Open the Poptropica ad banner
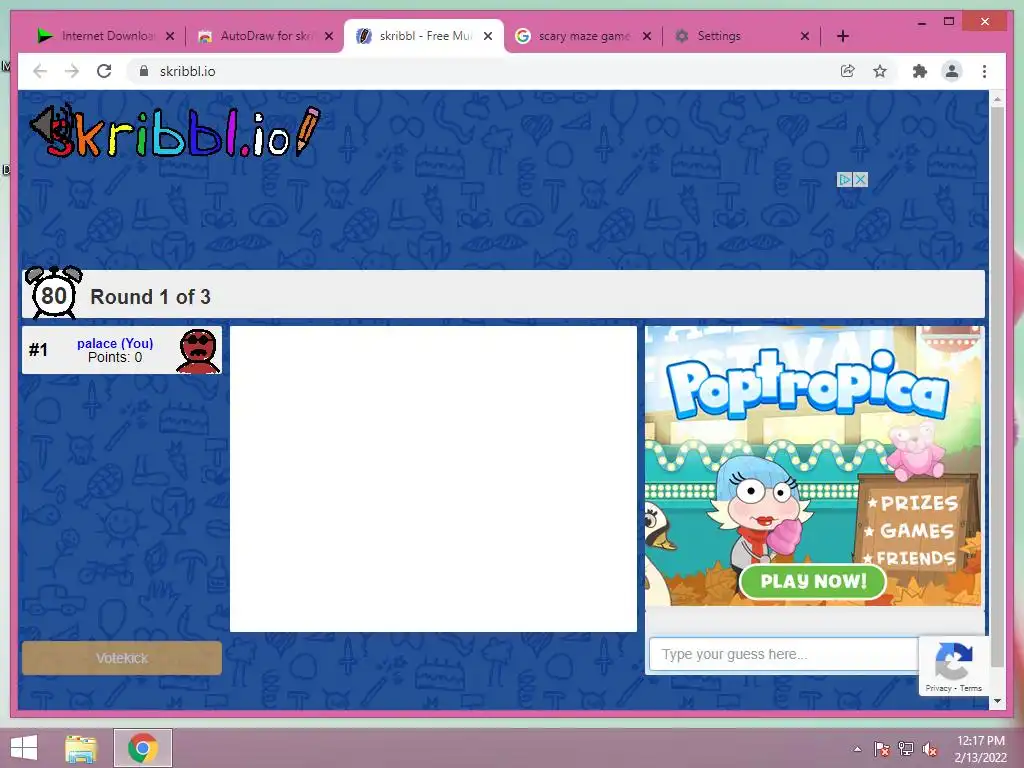The height and width of the screenshot is (768, 1024). tap(813, 466)
